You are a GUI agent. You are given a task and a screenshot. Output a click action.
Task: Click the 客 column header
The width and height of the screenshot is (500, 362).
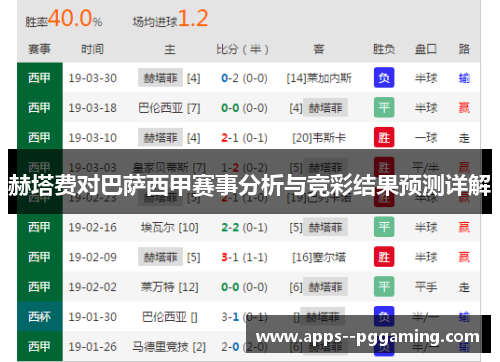point(319,49)
